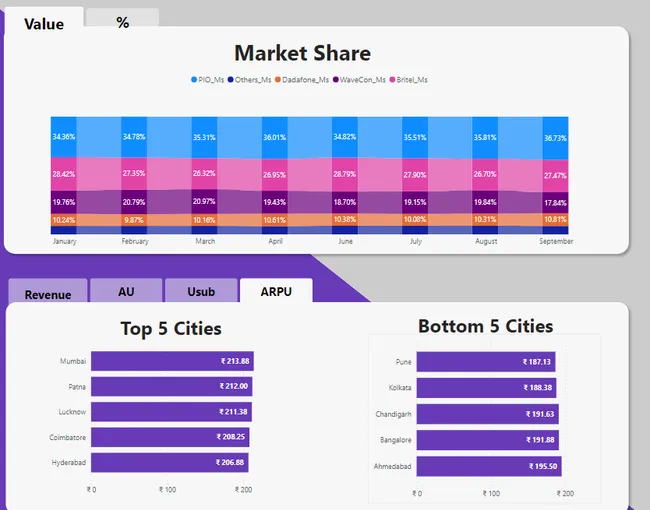Click the January 10.24% Dadafone segment
The image size is (650, 510).
(x=63, y=220)
